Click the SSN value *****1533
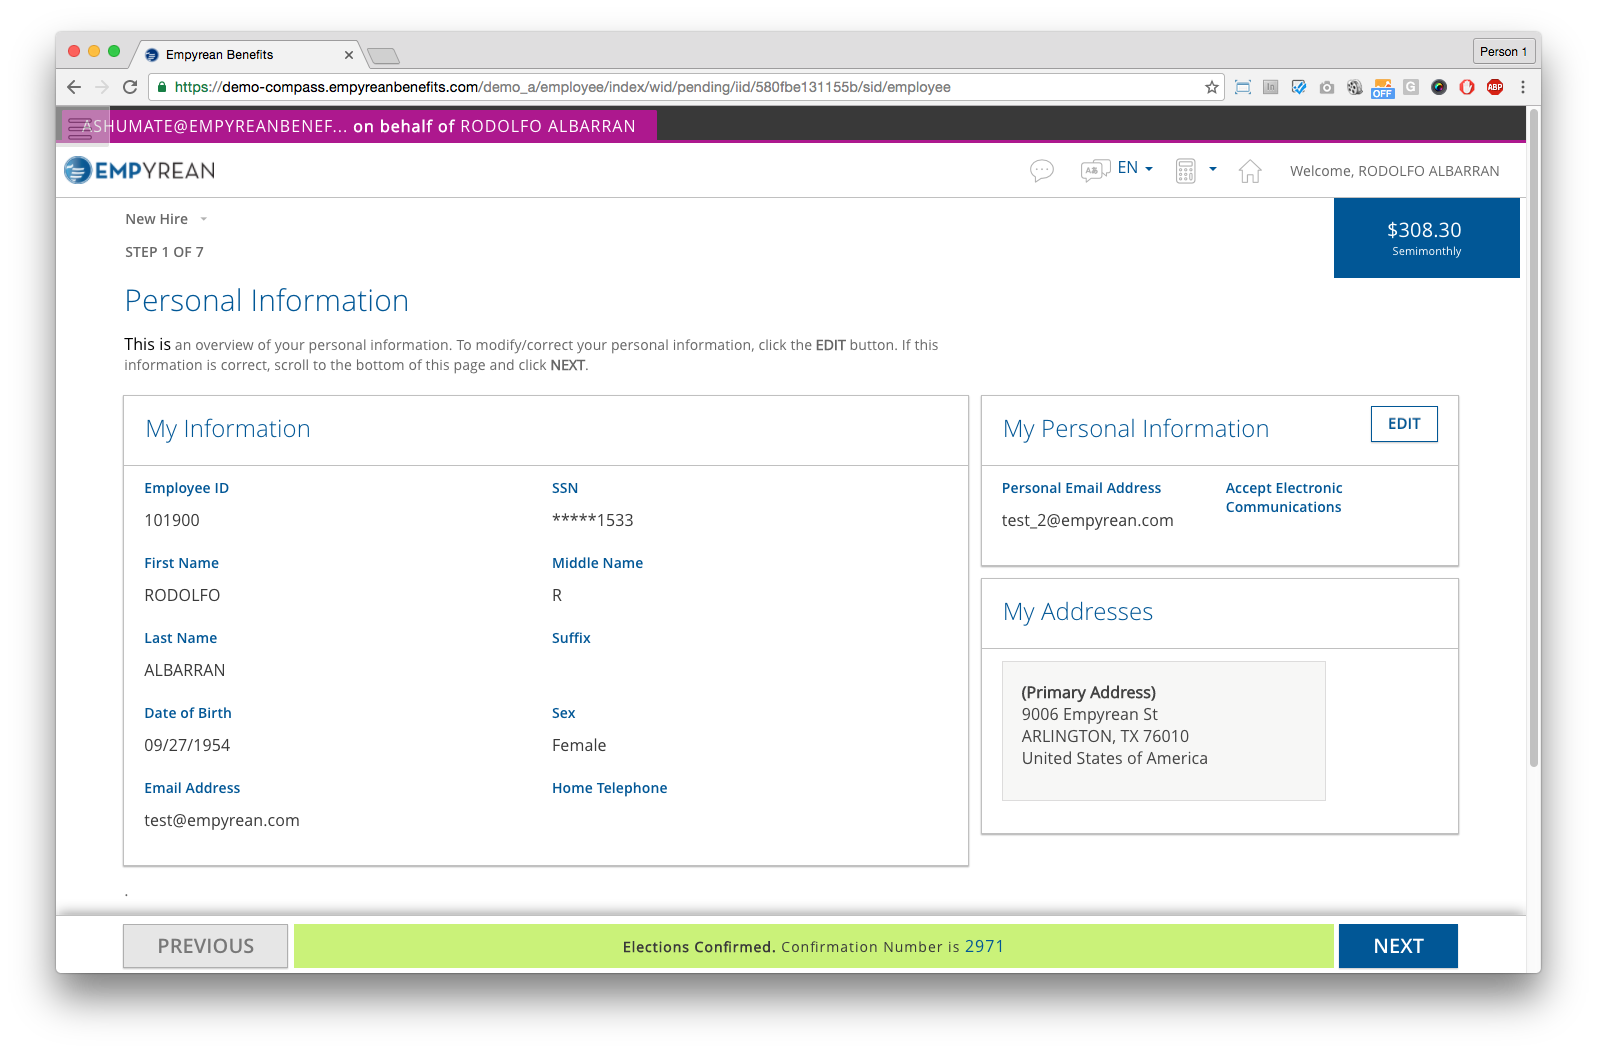 point(592,520)
